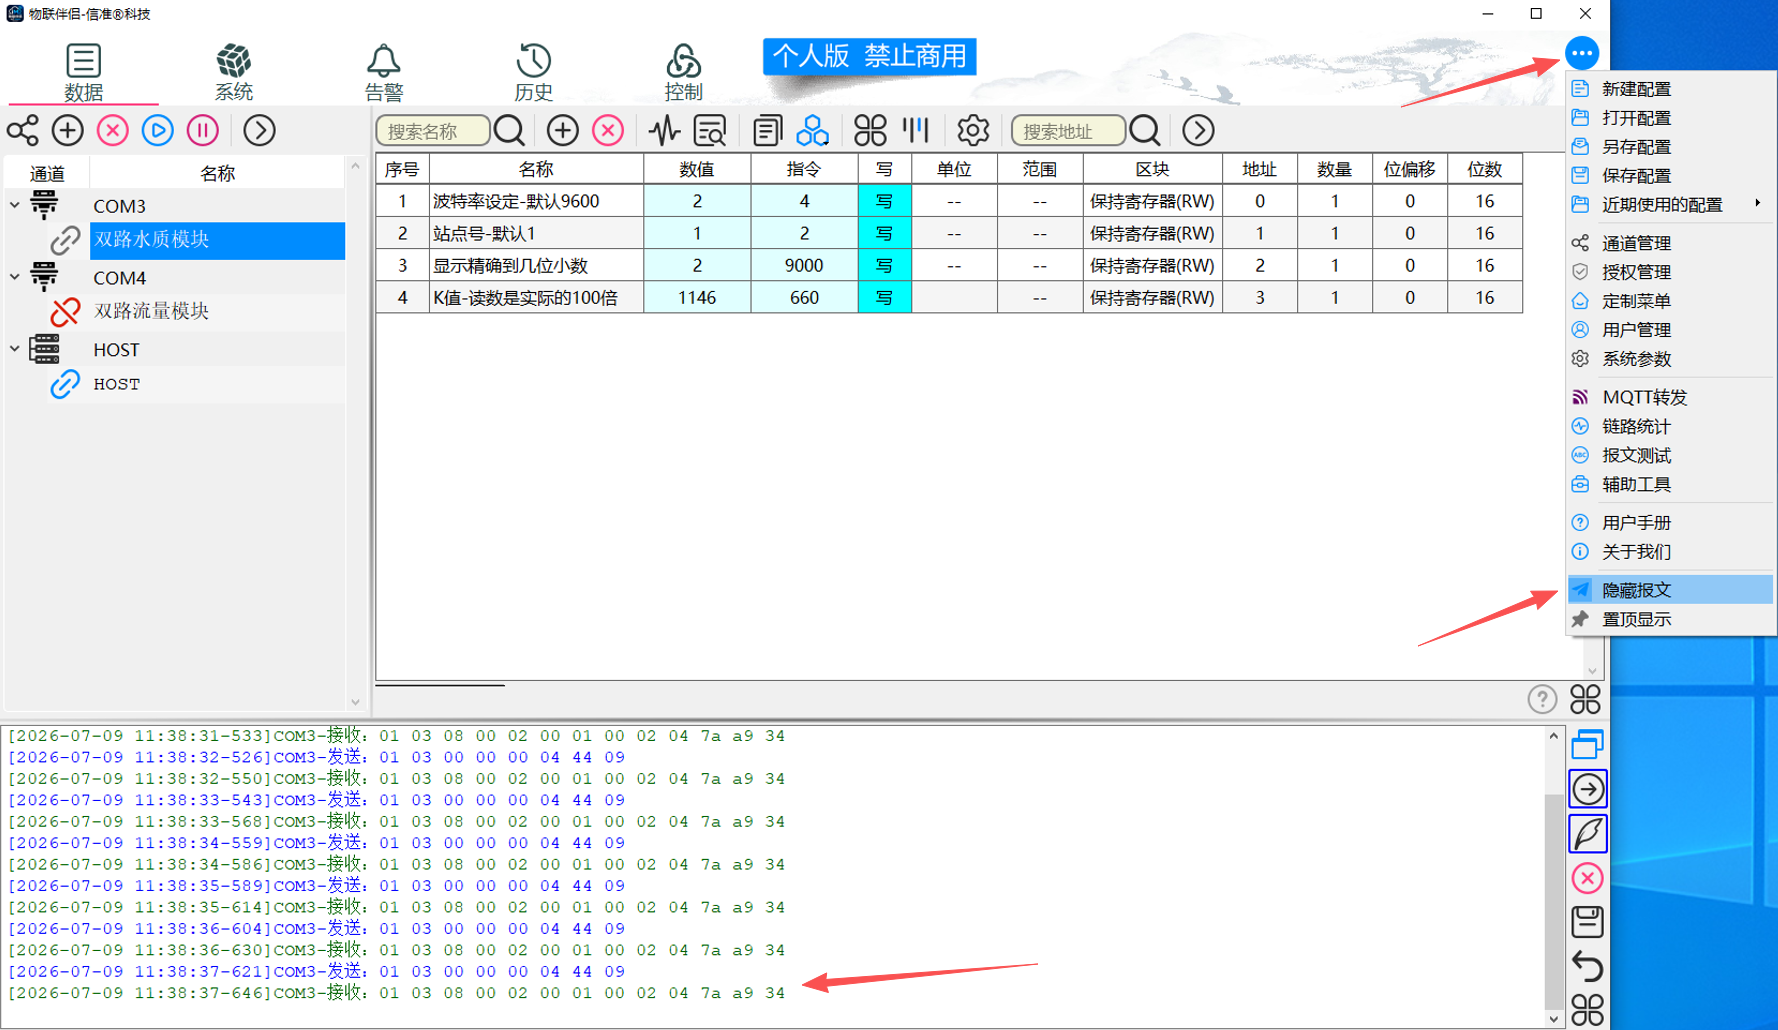Open the 系统 tab

(234, 72)
